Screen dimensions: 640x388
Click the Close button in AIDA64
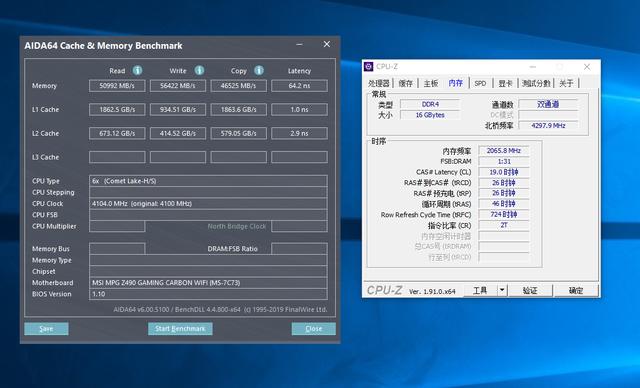pyautogui.click(x=313, y=329)
